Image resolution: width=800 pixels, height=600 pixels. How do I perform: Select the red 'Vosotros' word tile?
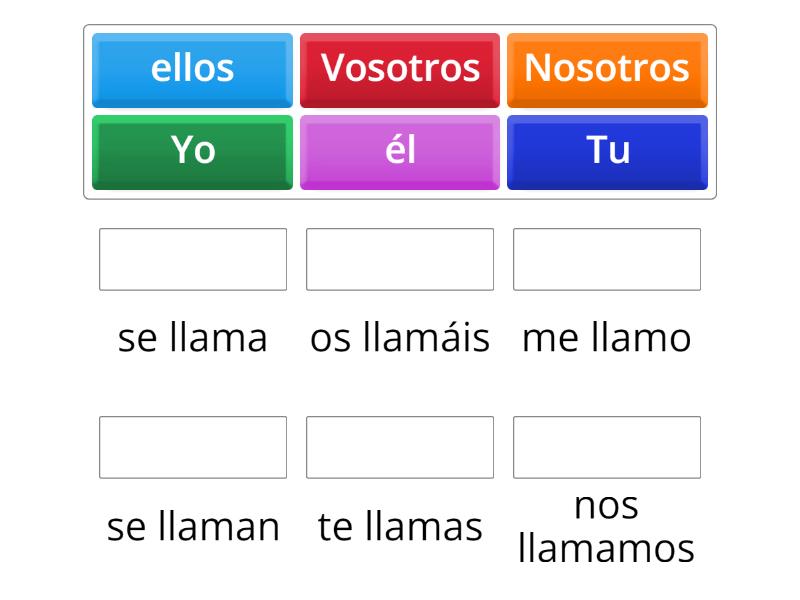point(400,68)
